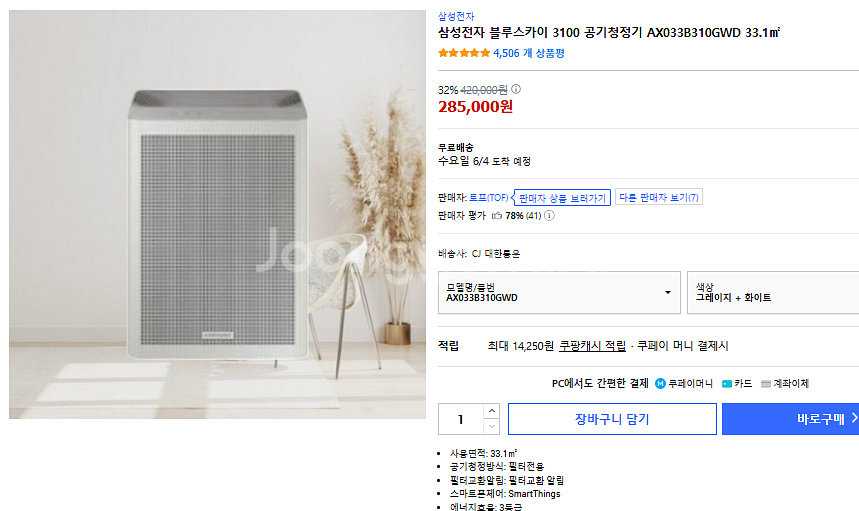Click the 토프(TOF) seller link
This screenshot has width=859, height=511.
(x=489, y=198)
